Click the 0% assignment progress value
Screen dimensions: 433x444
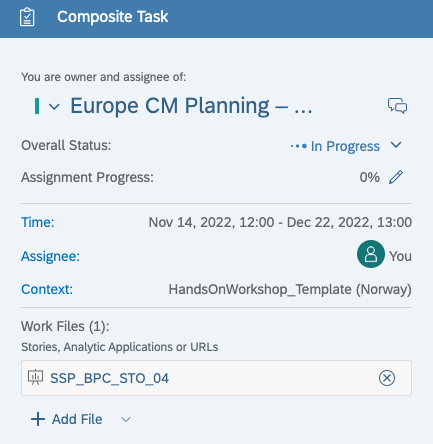coord(370,177)
